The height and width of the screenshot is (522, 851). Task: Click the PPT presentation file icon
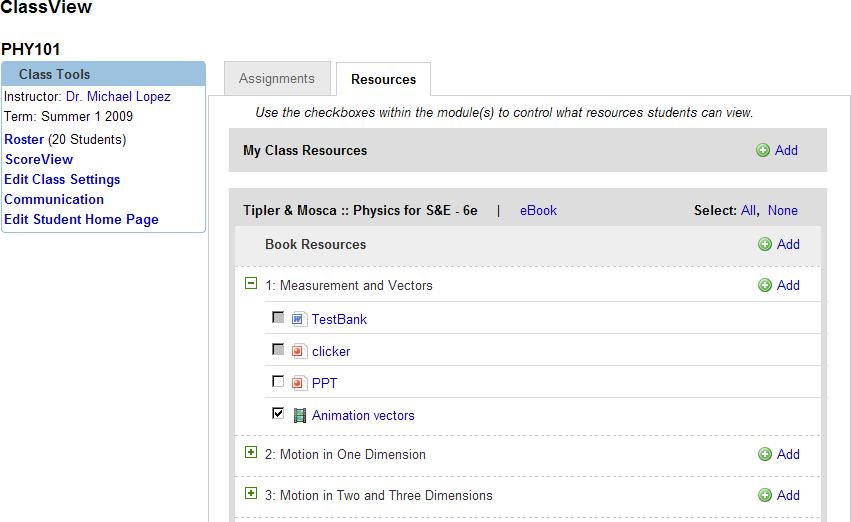click(298, 383)
